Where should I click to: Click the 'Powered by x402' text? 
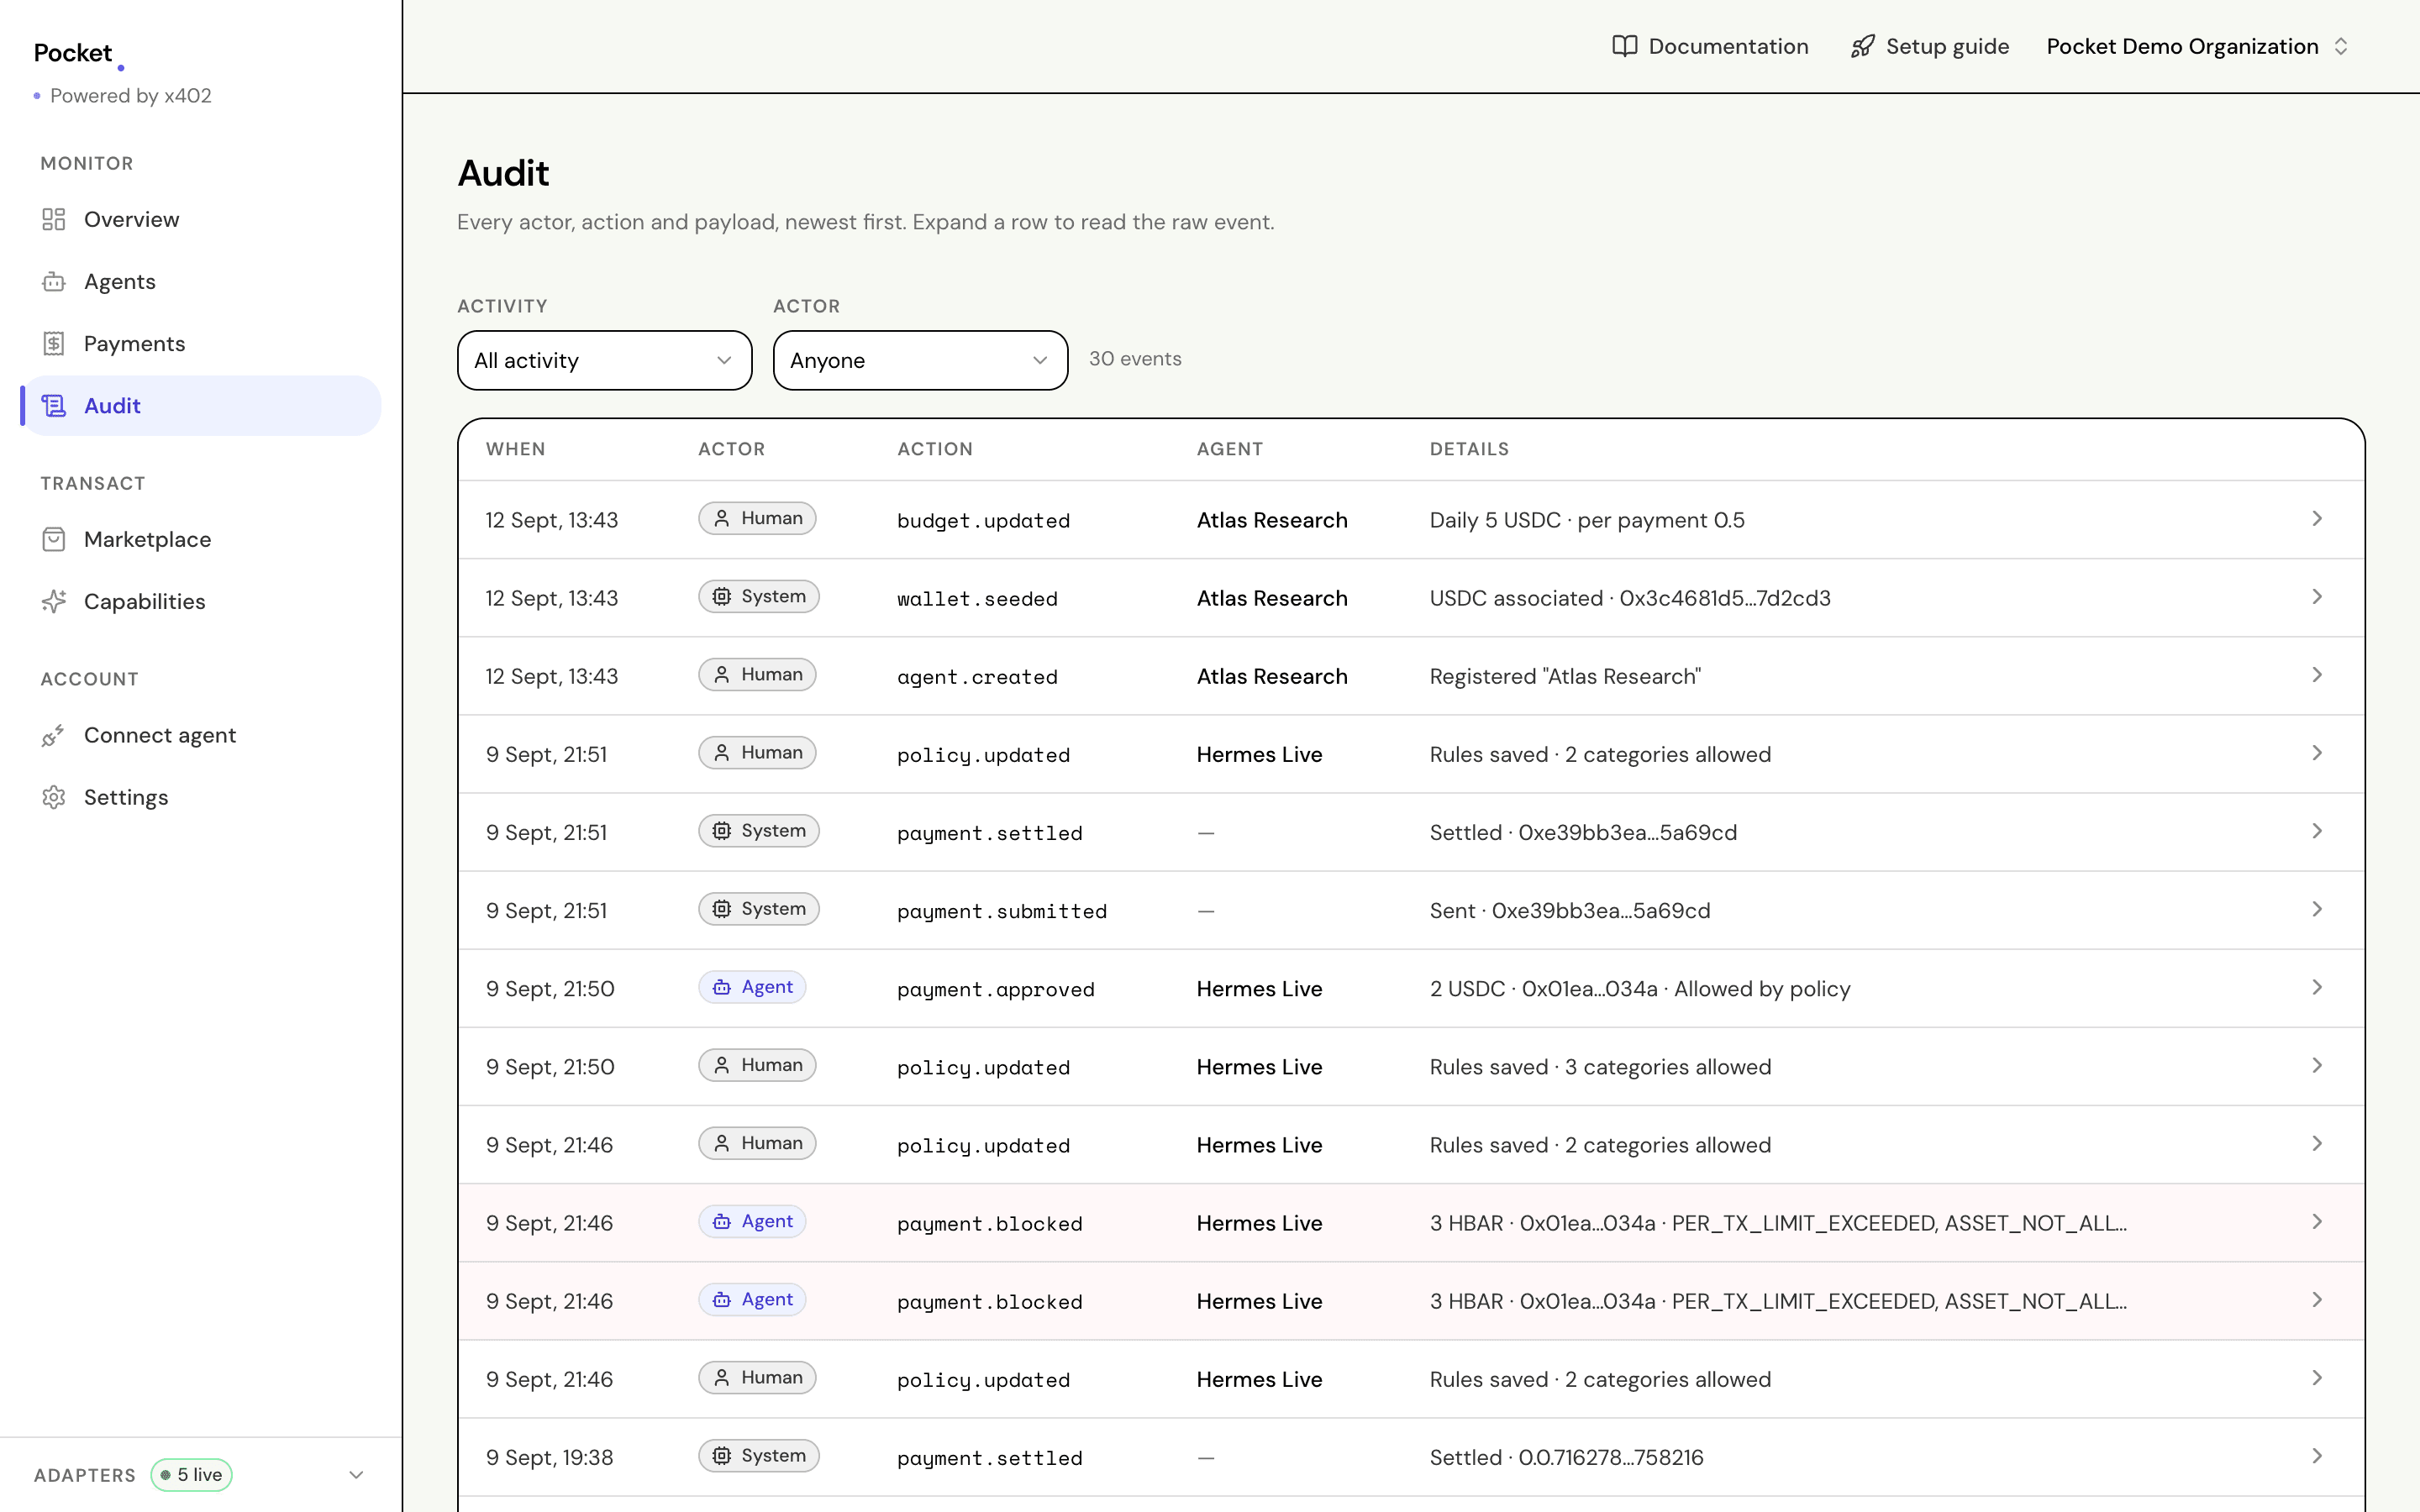coord(131,96)
